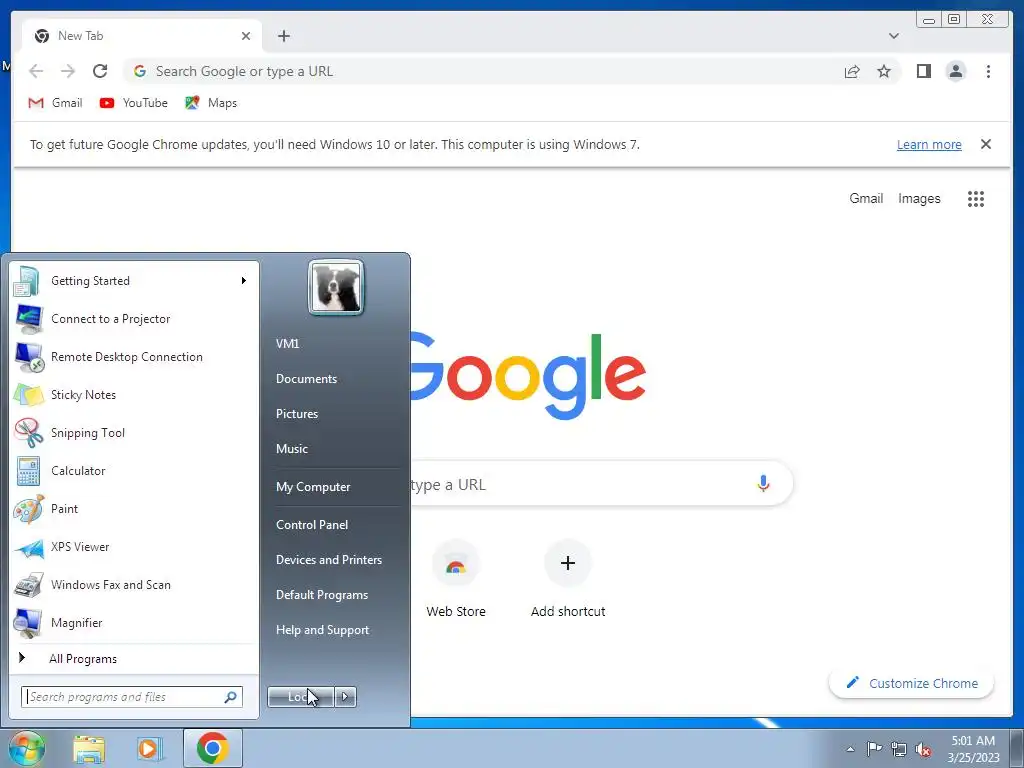1024x768 pixels.
Task: Click the user account picture
Action: (x=336, y=288)
